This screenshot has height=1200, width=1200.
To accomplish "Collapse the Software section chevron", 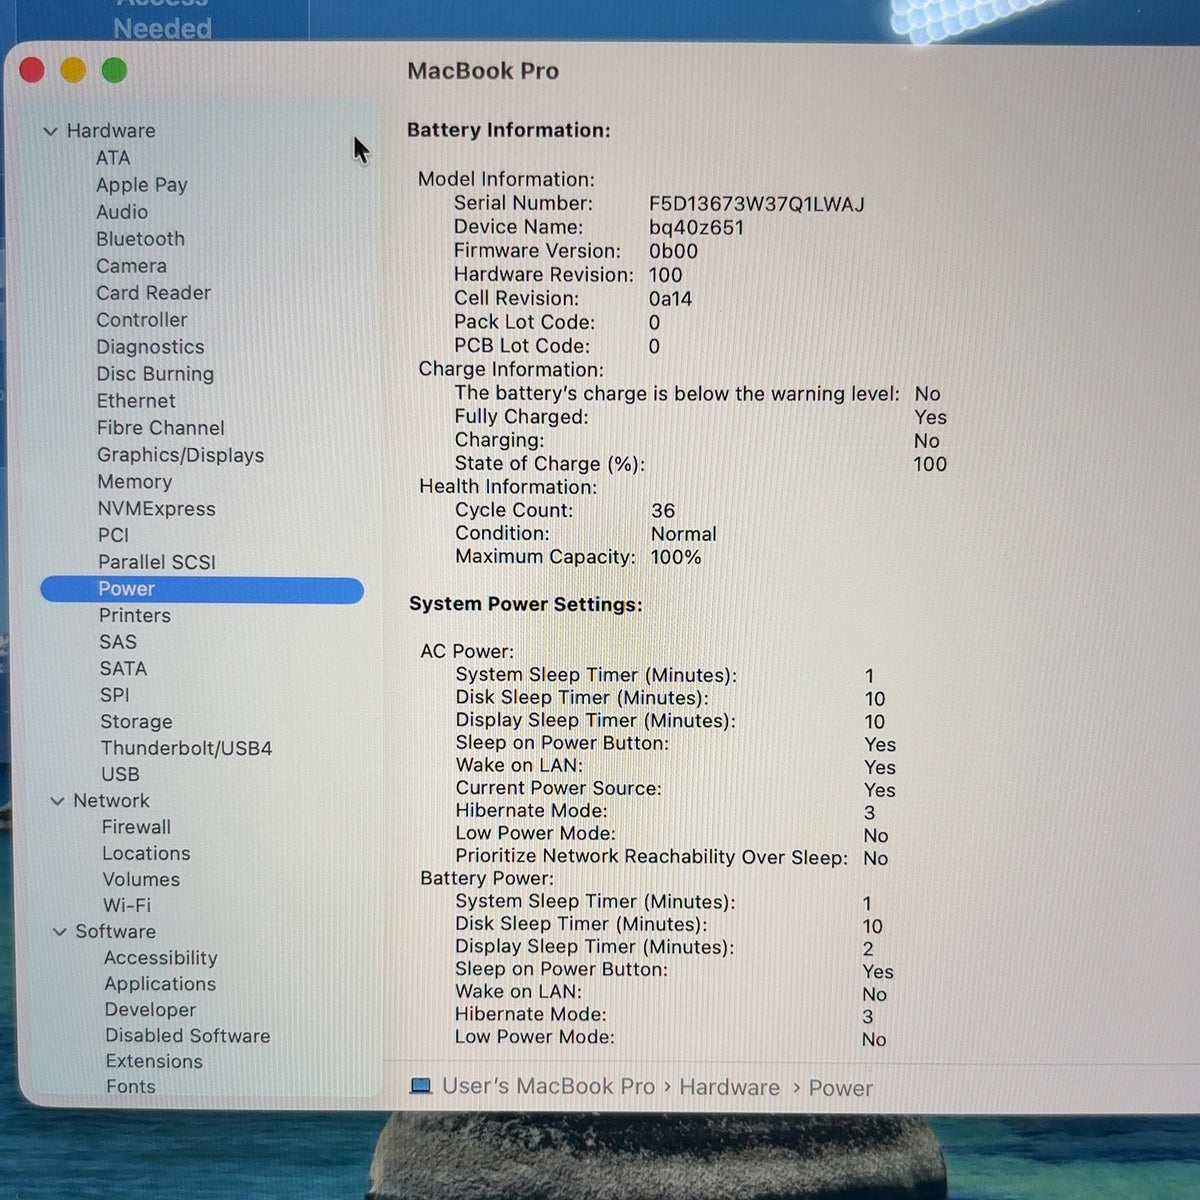I will point(59,932).
